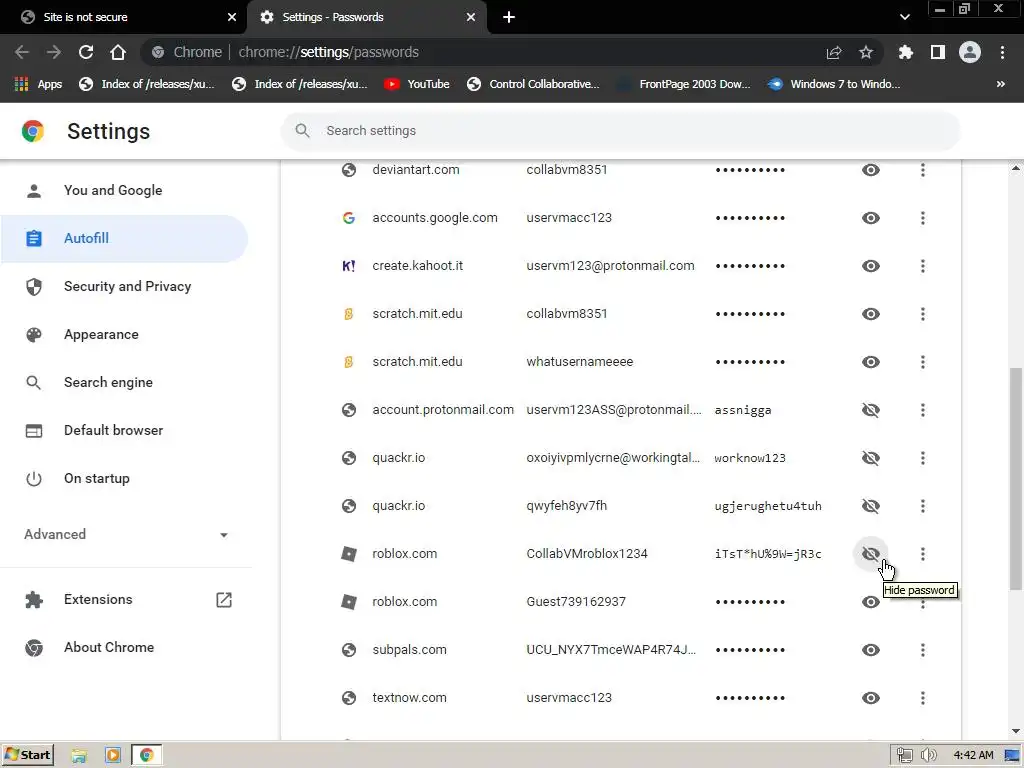Image resolution: width=1024 pixels, height=768 pixels.
Task: Open more actions for textnow.com row
Action: tap(923, 698)
